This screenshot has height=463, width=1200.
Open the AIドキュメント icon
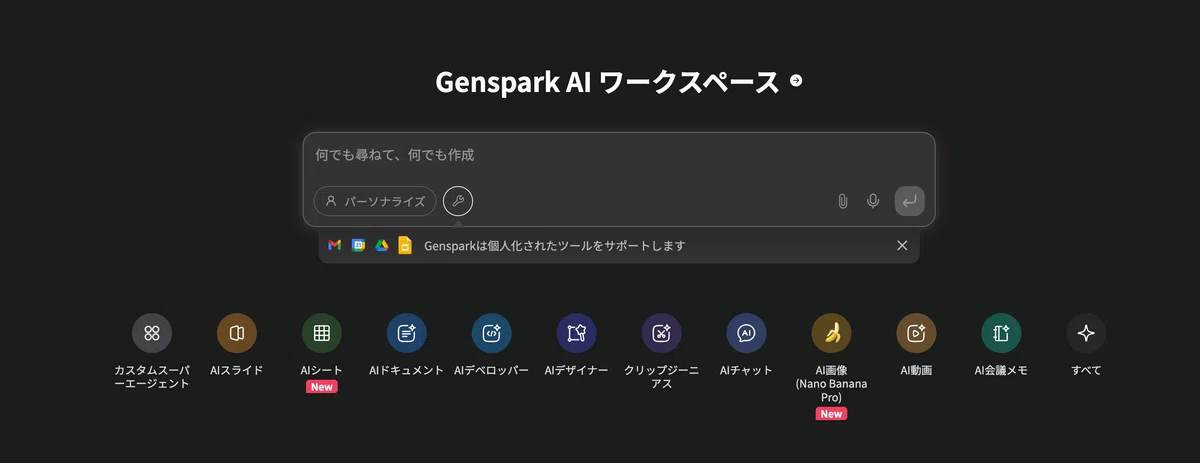(407, 333)
